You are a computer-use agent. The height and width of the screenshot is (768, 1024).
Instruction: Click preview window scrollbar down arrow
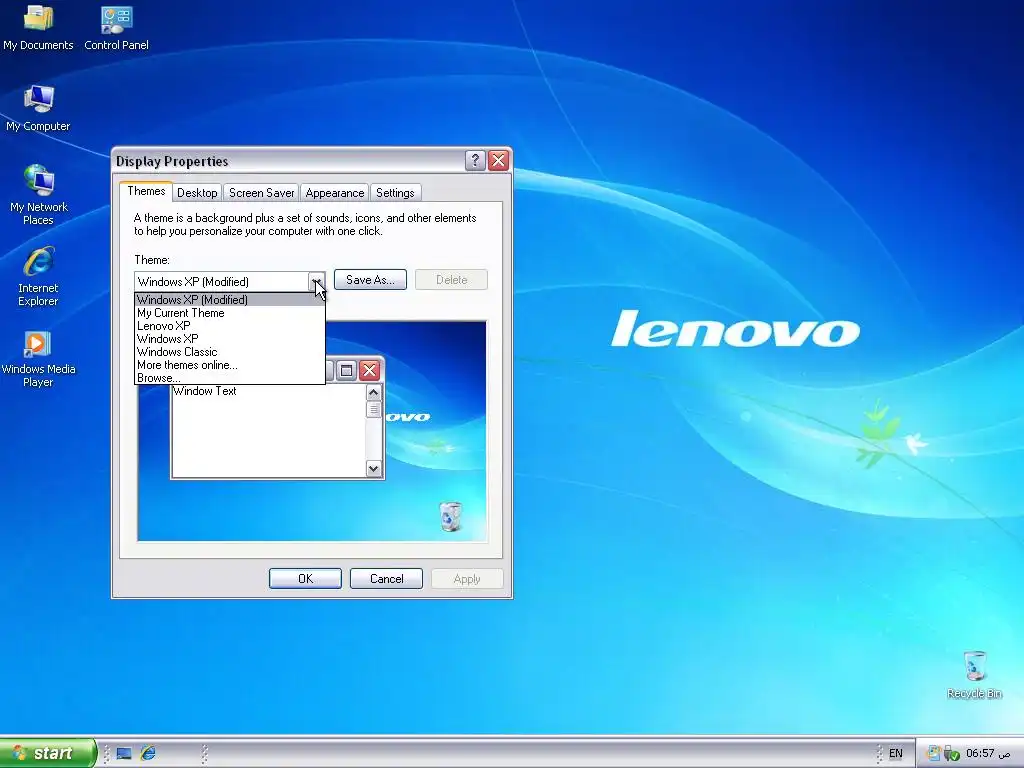tap(374, 468)
